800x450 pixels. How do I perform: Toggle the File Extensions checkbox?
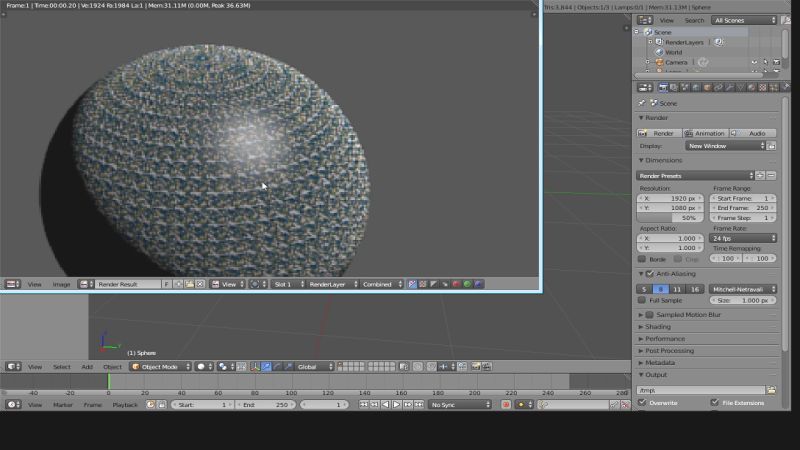[714, 403]
